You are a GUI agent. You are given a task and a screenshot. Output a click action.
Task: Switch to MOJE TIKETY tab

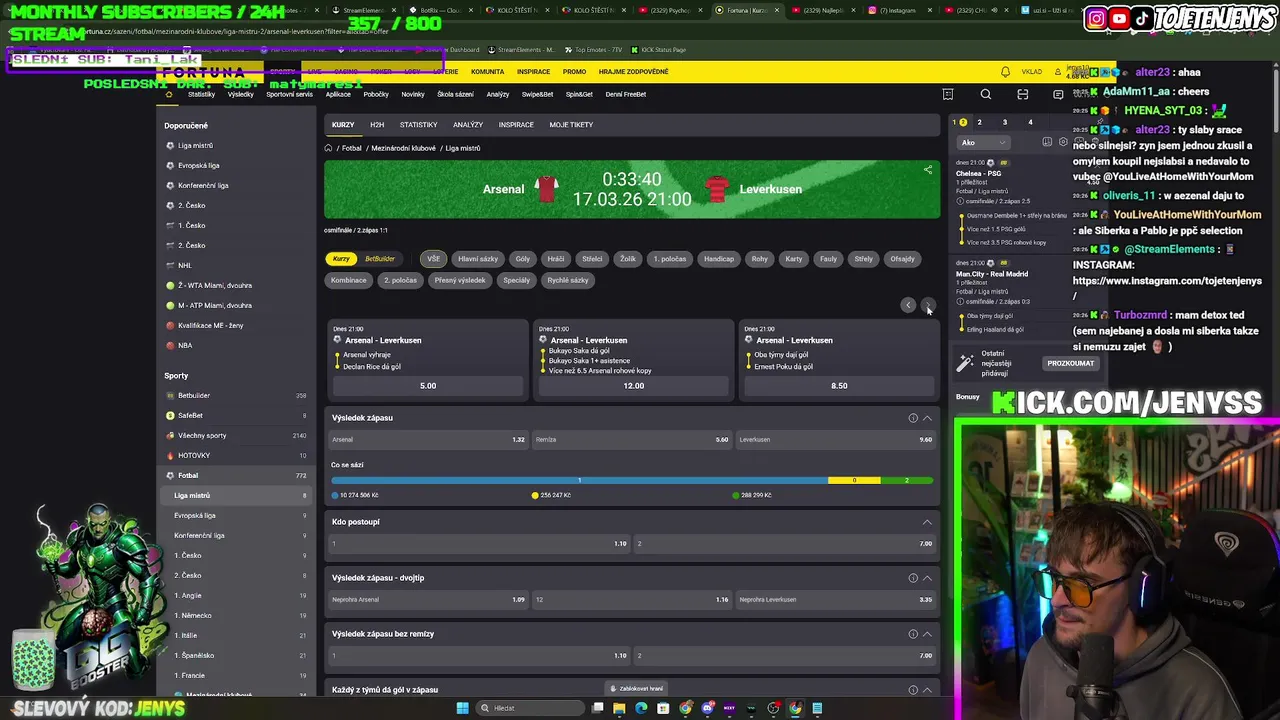pos(571,125)
